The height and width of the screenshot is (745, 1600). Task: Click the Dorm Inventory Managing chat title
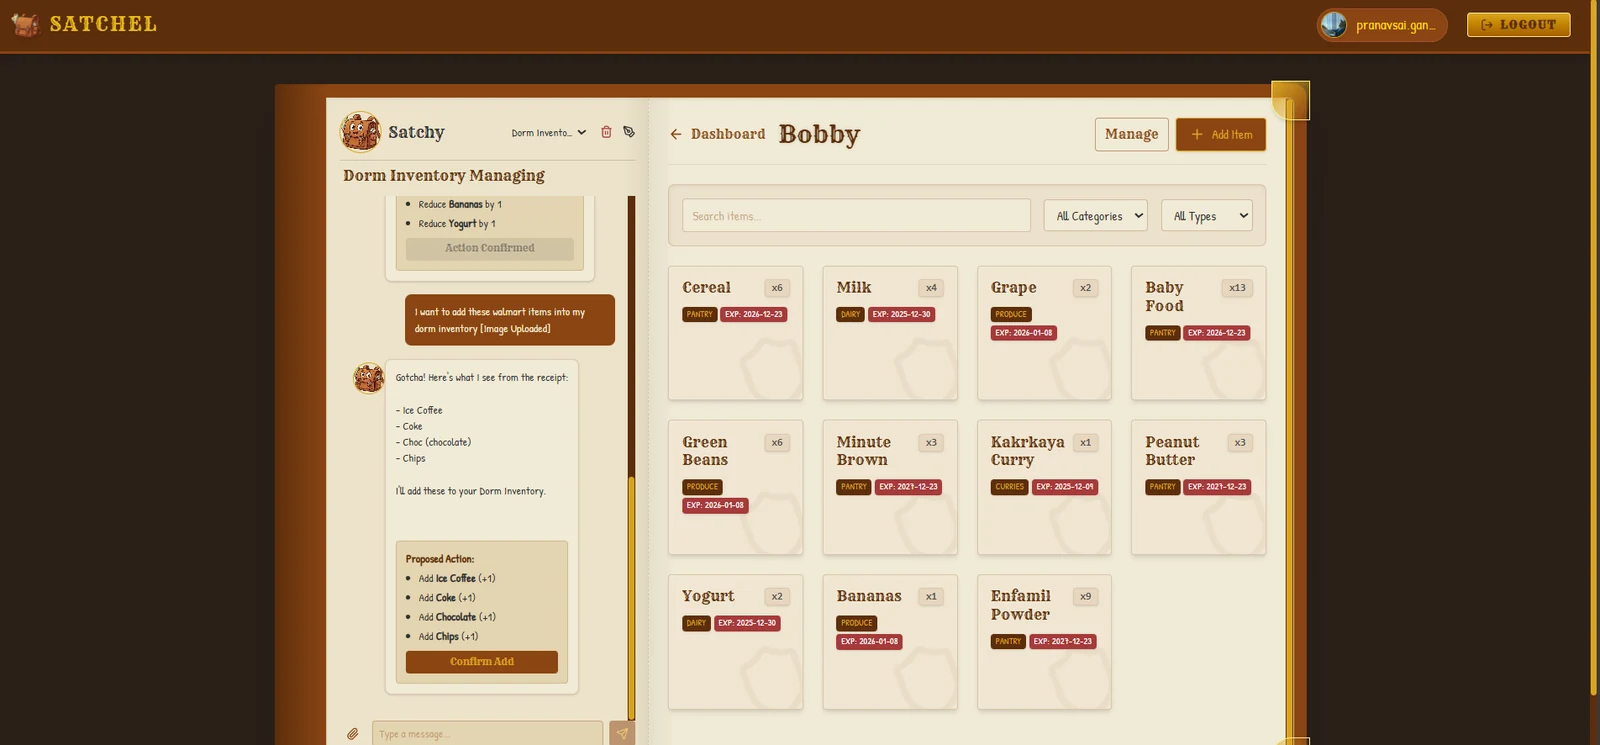click(x=444, y=175)
